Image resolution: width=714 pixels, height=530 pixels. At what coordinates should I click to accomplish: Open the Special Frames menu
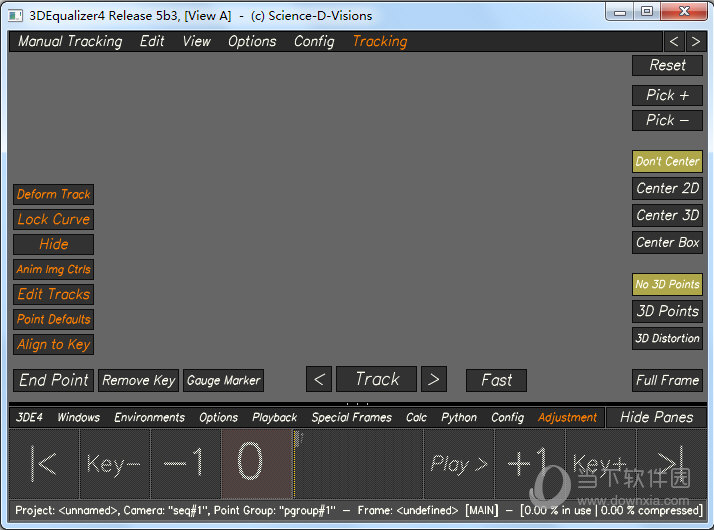[352, 417]
